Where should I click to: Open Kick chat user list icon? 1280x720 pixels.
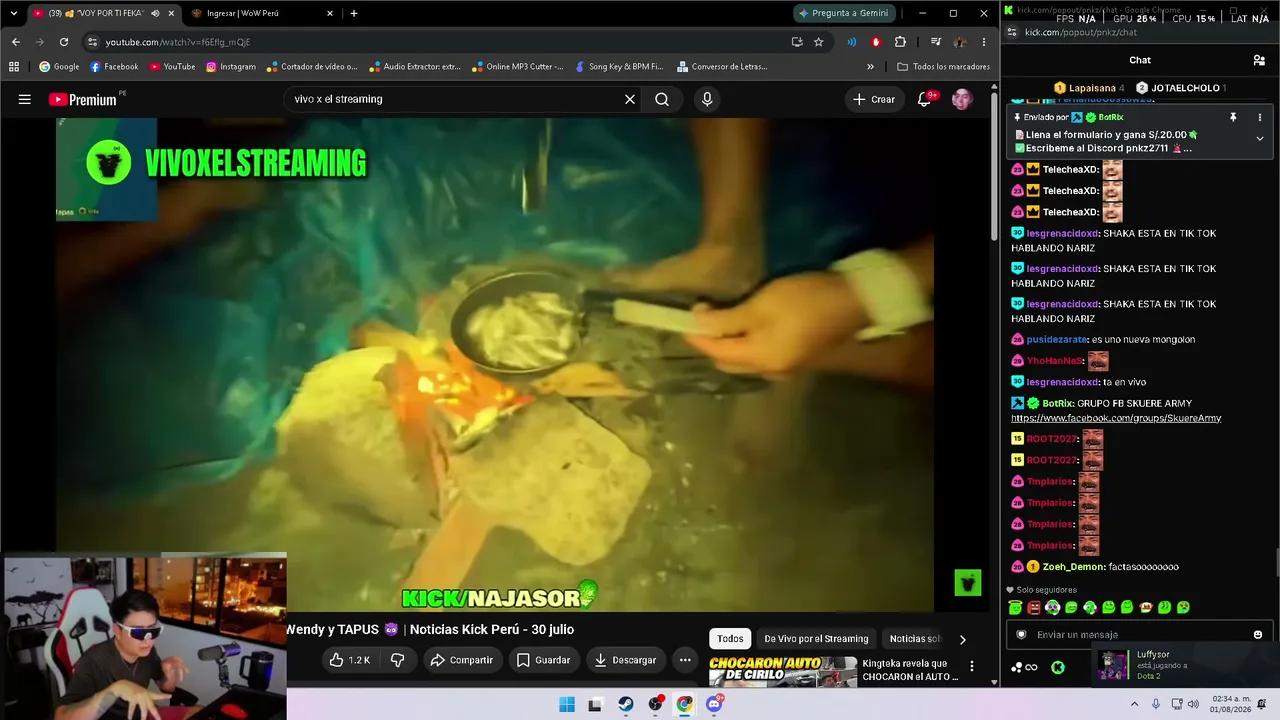click(x=1259, y=60)
